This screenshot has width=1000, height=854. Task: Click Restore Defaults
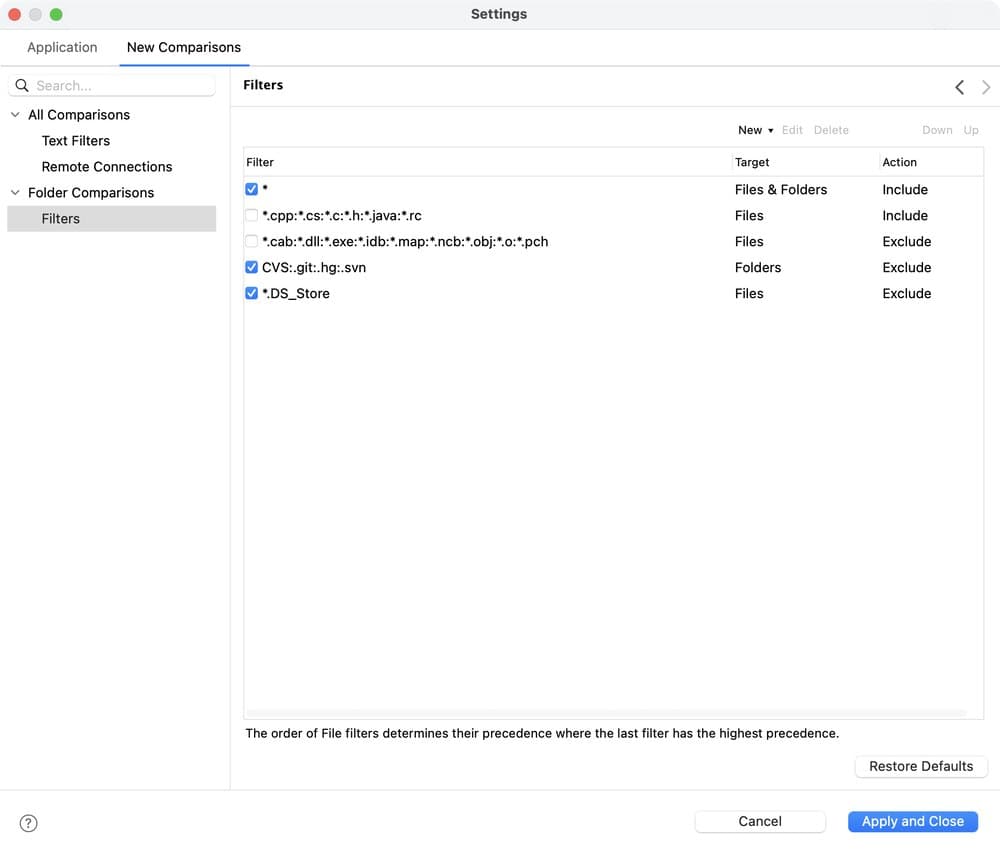click(x=921, y=767)
